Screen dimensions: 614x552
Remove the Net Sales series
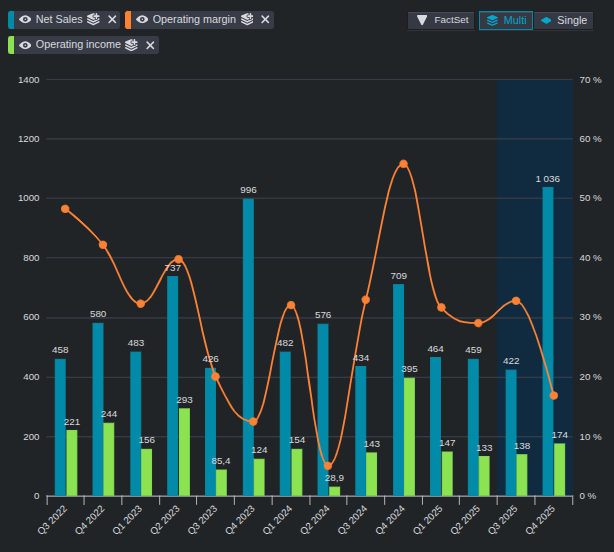112,20
